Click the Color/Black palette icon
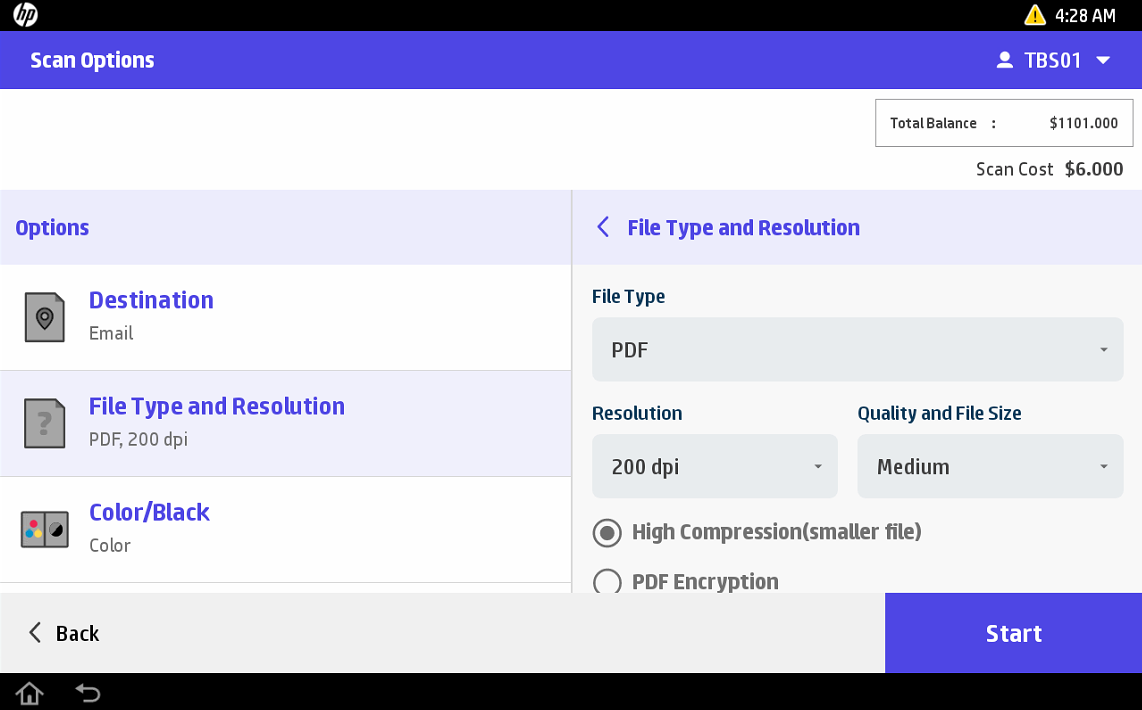This screenshot has height=710, width=1142. pyautogui.click(x=44, y=529)
